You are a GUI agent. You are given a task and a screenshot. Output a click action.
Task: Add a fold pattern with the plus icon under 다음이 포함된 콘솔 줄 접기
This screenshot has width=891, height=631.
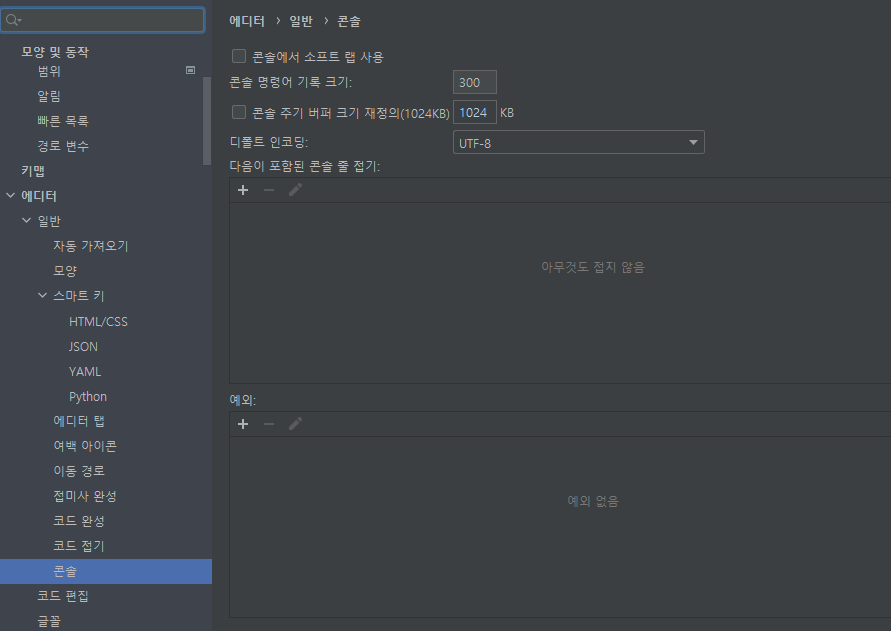(x=243, y=190)
